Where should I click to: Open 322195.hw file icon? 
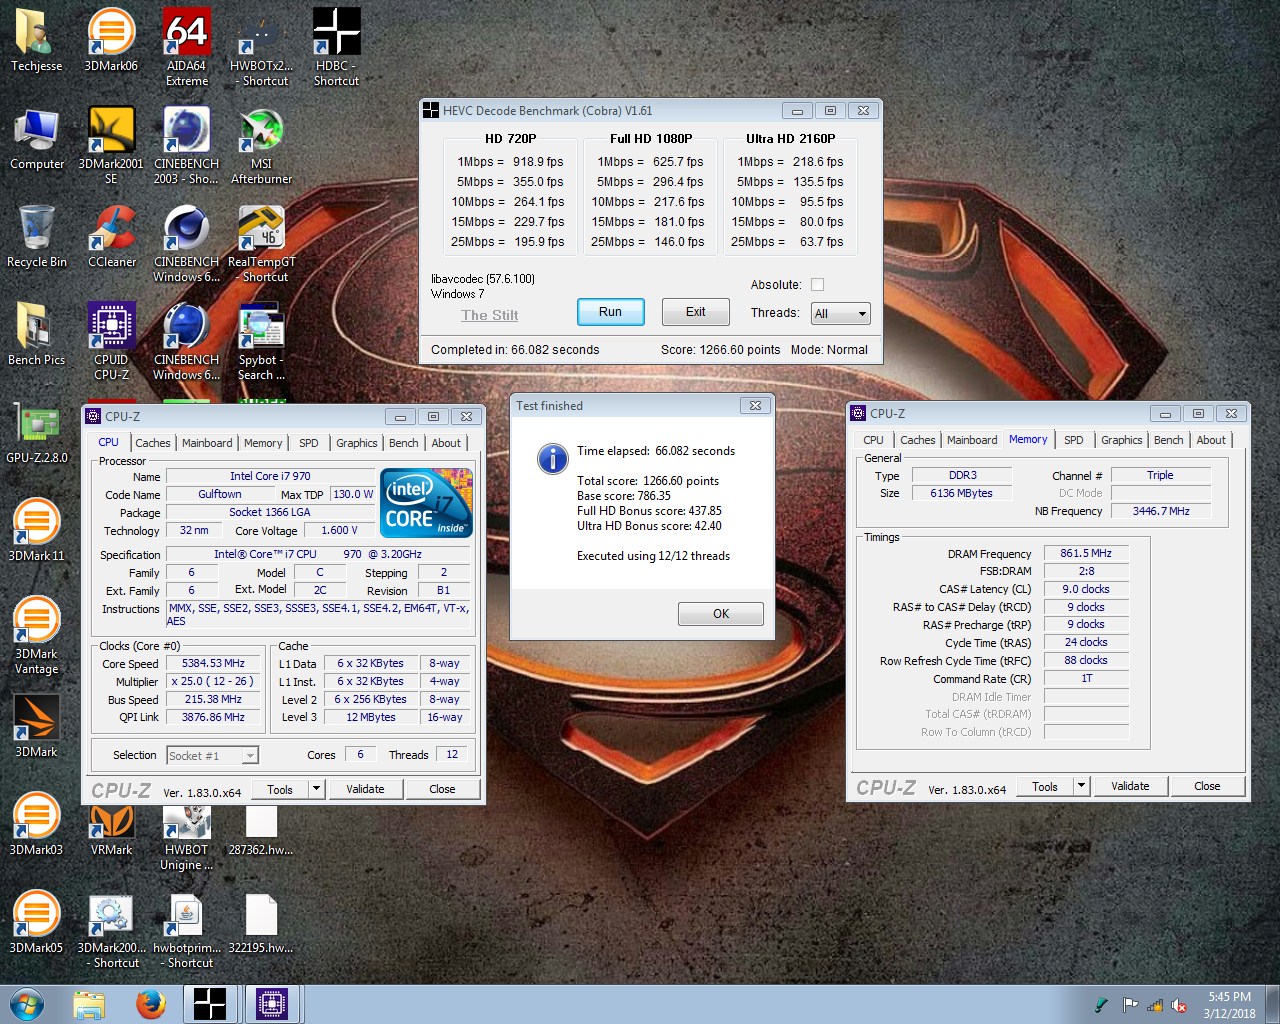point(261,922)
